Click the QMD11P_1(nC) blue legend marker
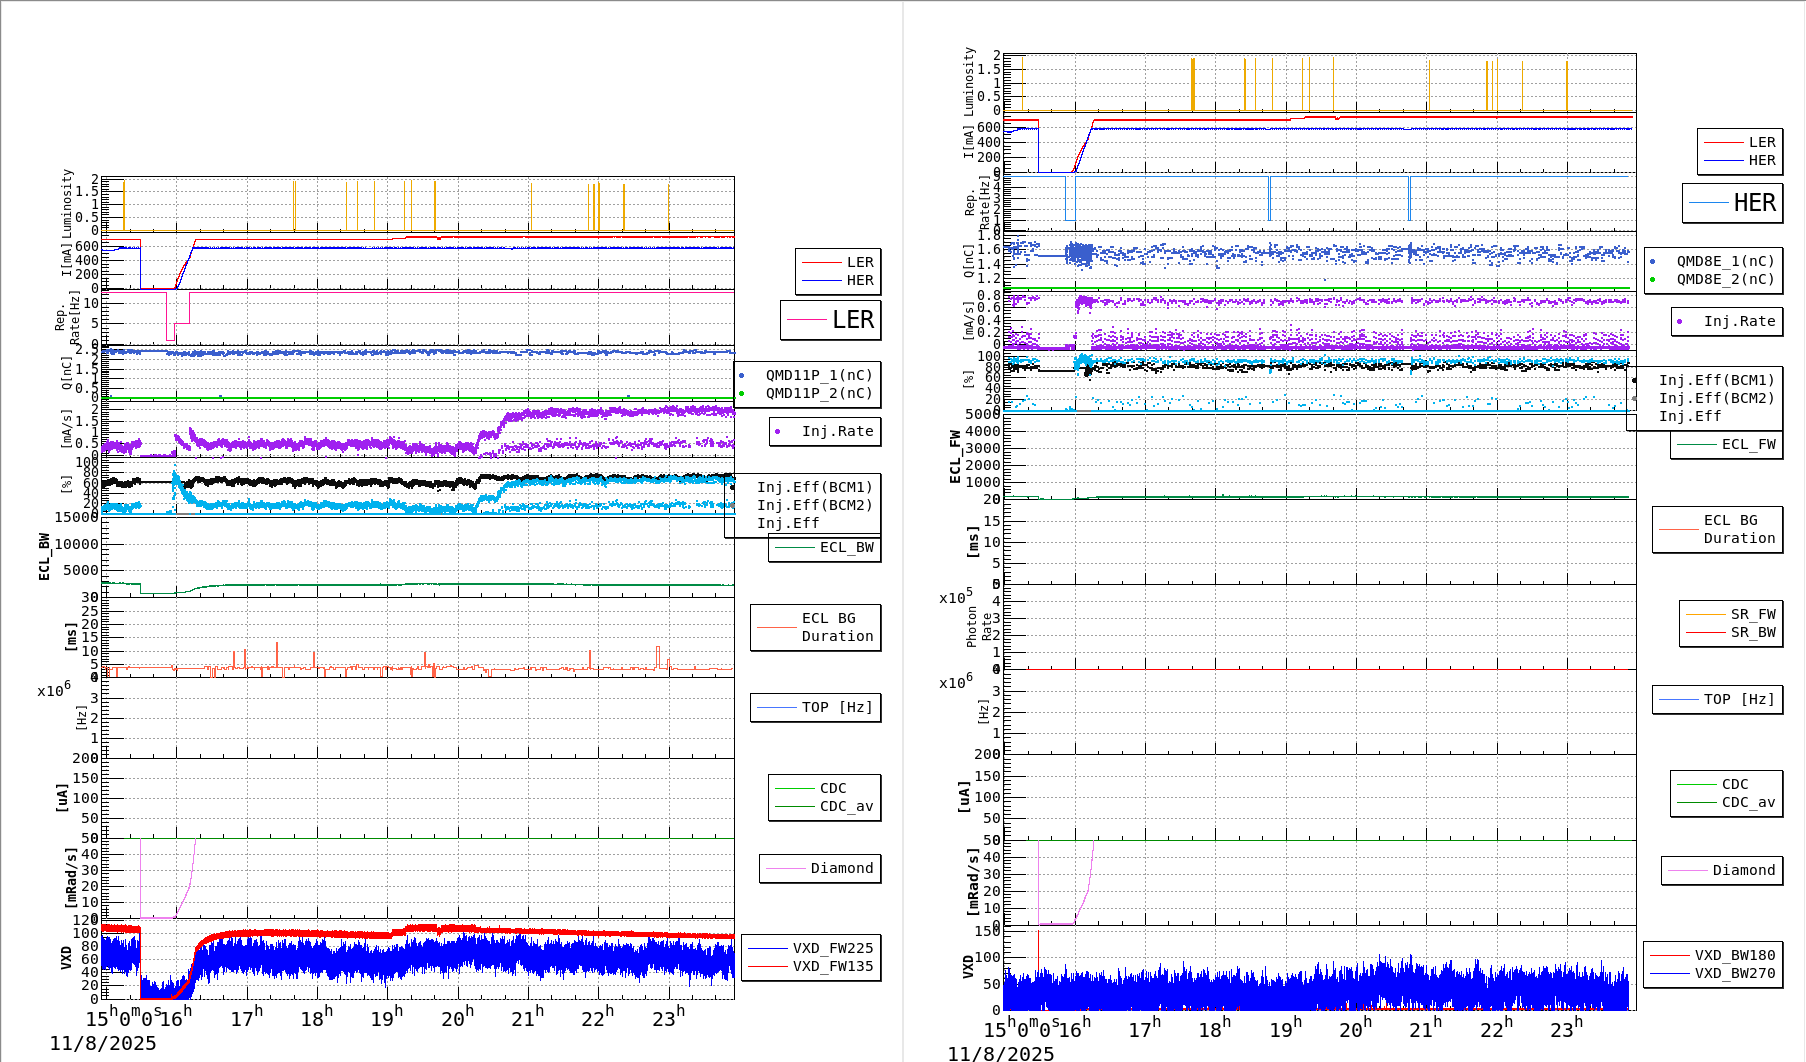Image resolution: width=1806 pixels, height=1062 pixels. point(741,376)
